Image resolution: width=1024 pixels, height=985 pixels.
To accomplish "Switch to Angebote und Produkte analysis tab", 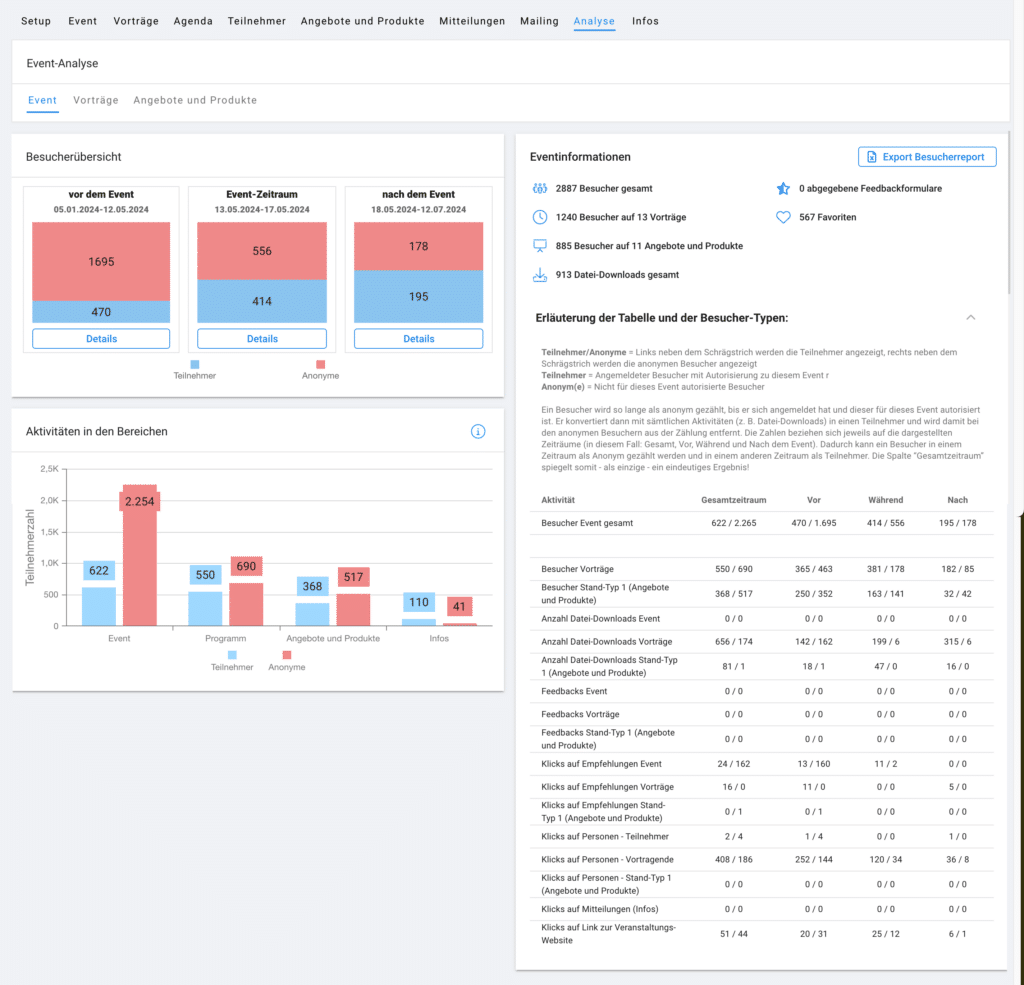I will pyautogui.click(x=195, y=100).
